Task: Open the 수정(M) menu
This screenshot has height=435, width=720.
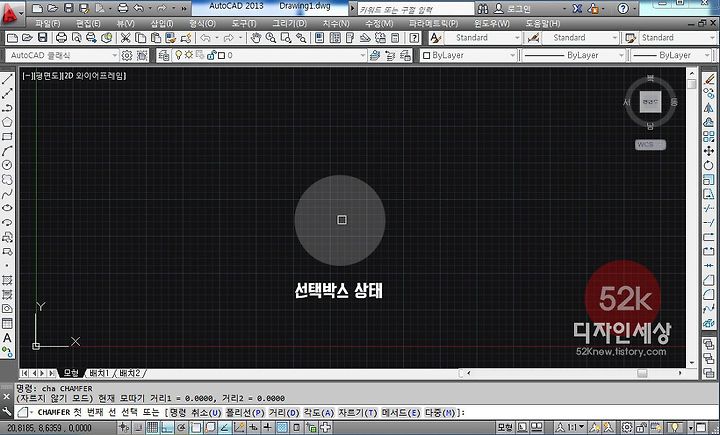Action: point(379,23)
